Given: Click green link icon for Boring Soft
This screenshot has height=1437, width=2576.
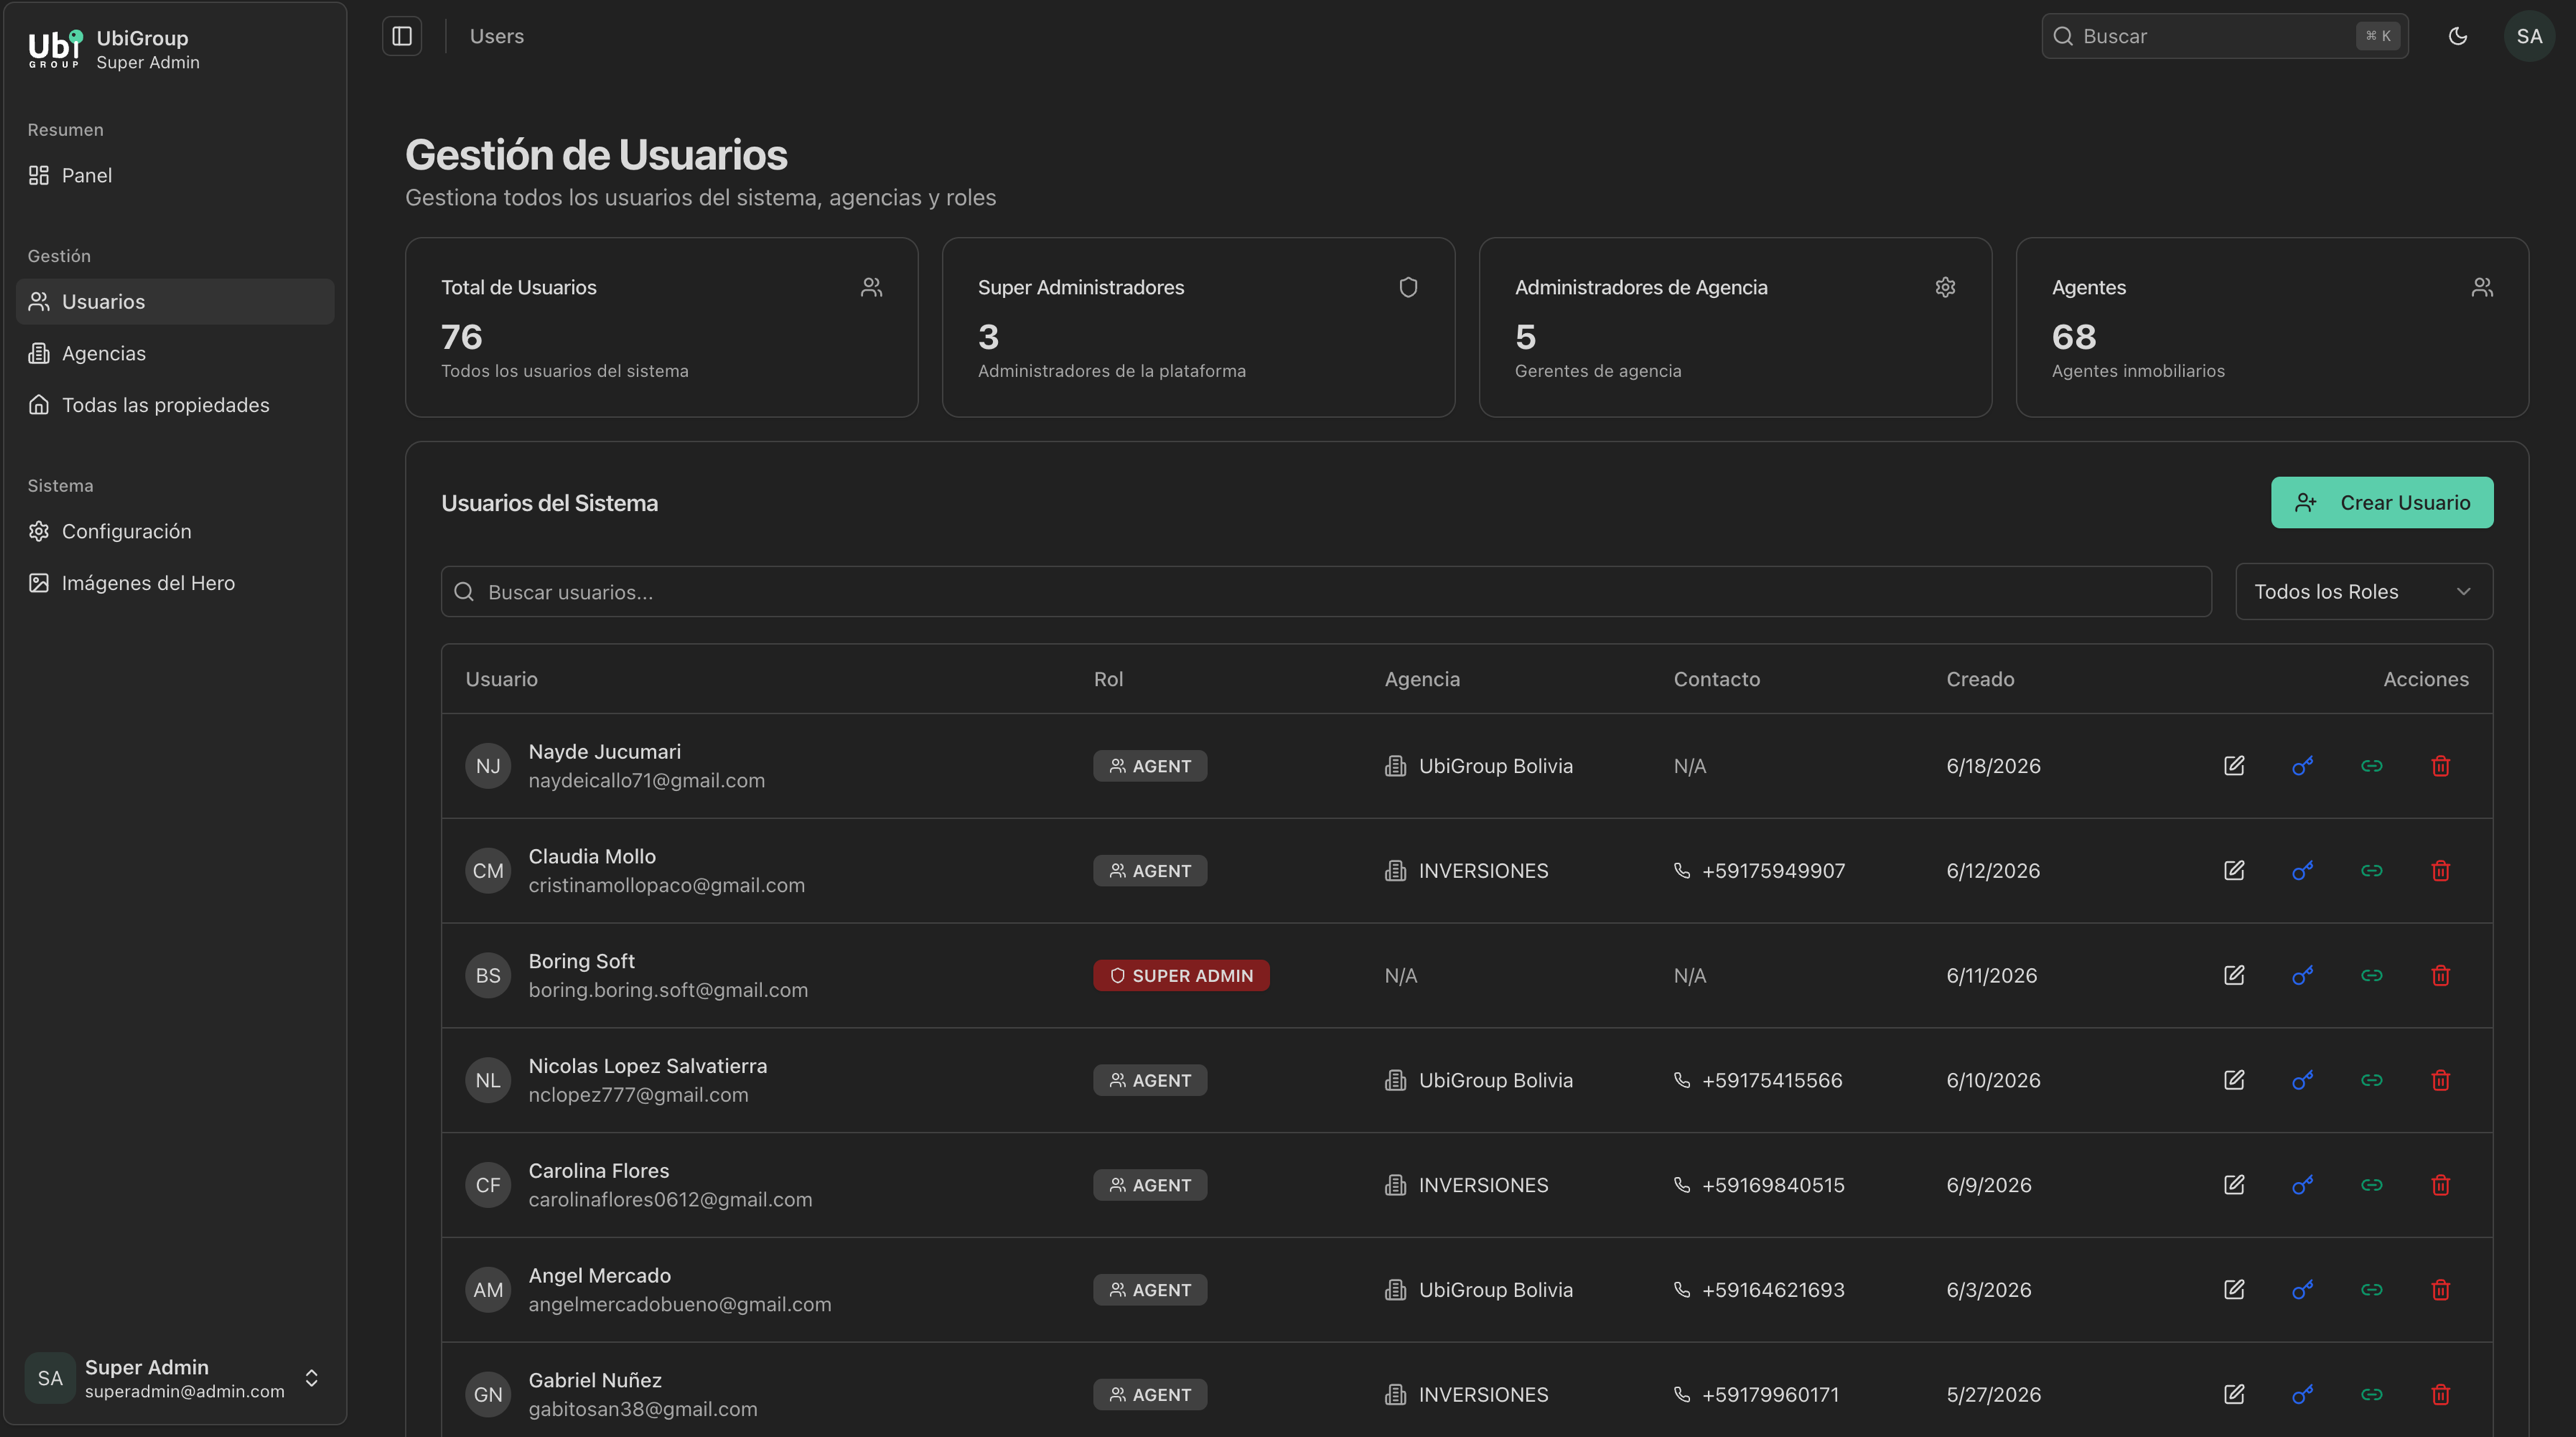Looking at the screenshot, I should coord(2372,975).
